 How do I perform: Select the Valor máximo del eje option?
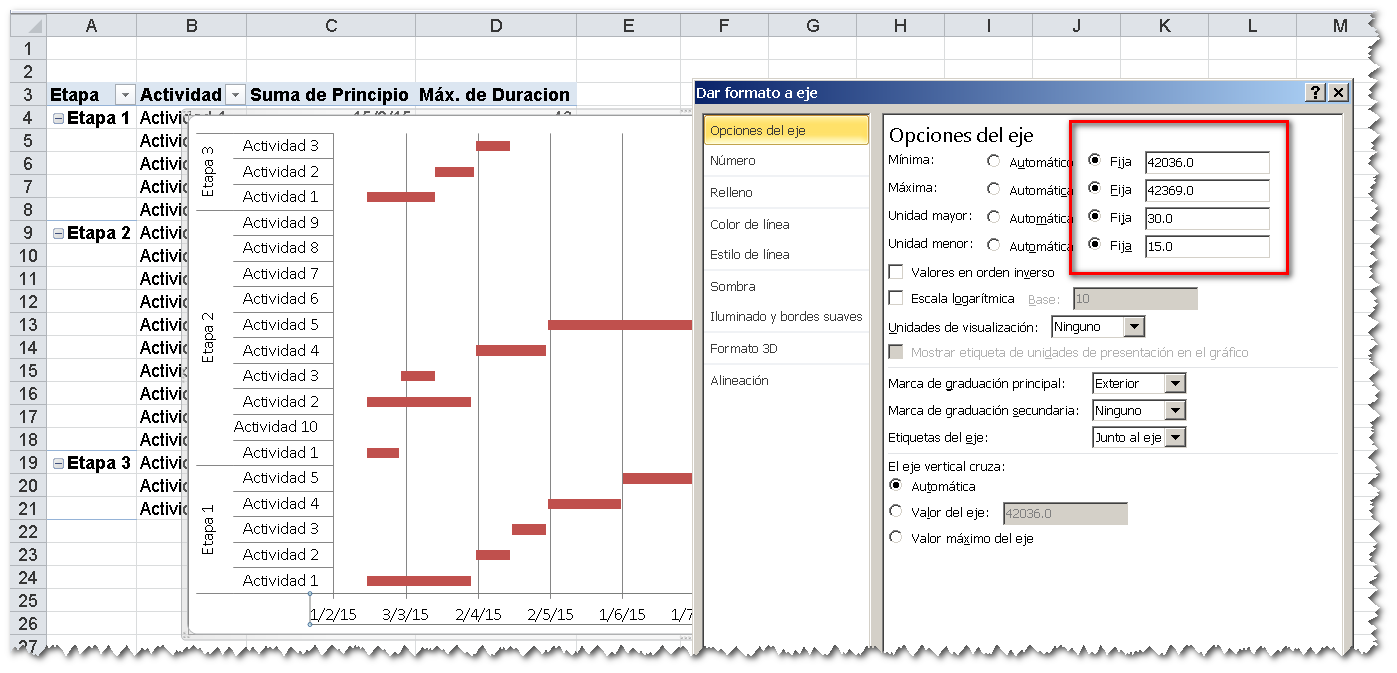coord(896,536)
